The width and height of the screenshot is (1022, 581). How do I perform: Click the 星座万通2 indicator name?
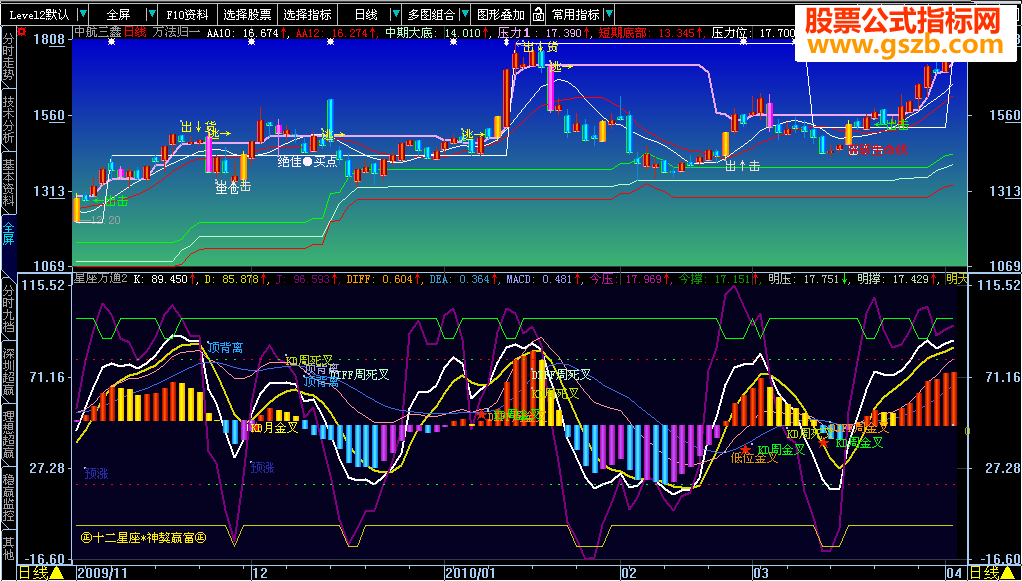pyautogui.click(x=100, y=279)
